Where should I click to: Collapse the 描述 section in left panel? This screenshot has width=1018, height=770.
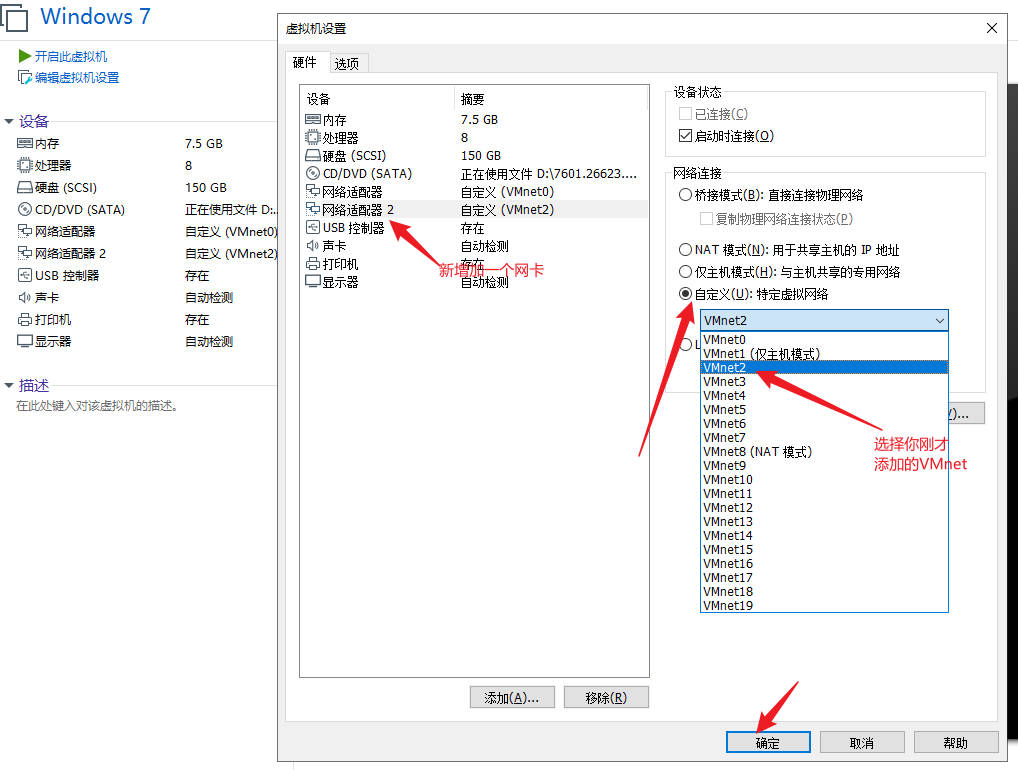click(x=9, y=386)
